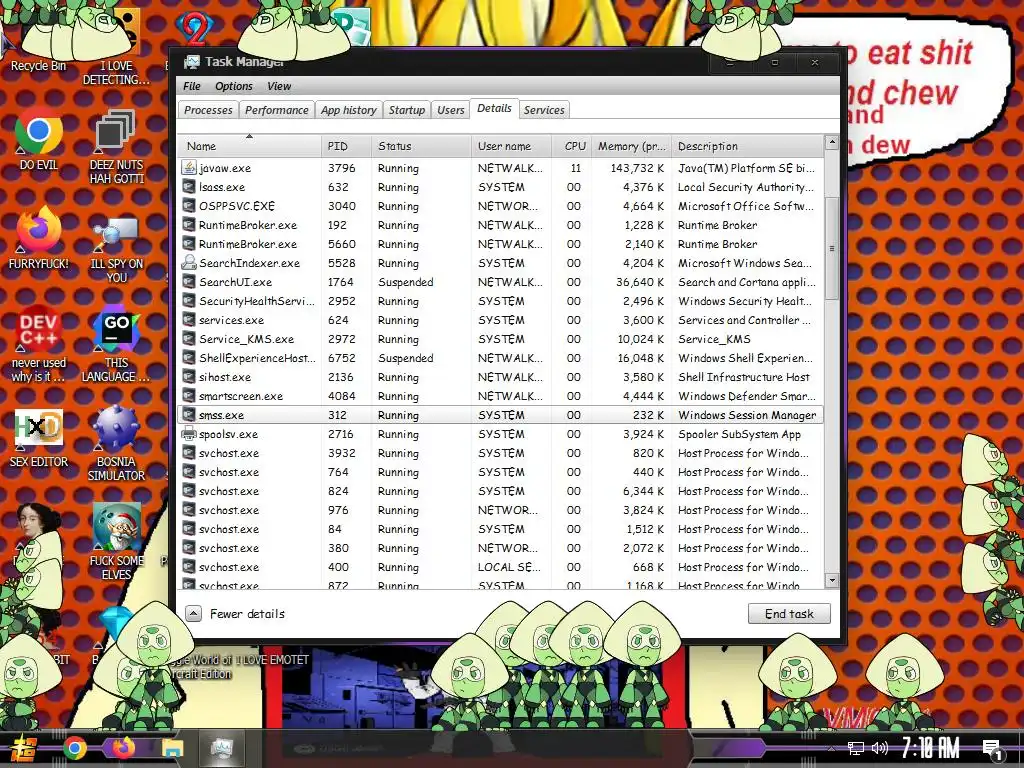The height and width of the screenshot is (768, 1024).
Task: Click the javaw.exe process icon
Action: (x=189, y=168)
